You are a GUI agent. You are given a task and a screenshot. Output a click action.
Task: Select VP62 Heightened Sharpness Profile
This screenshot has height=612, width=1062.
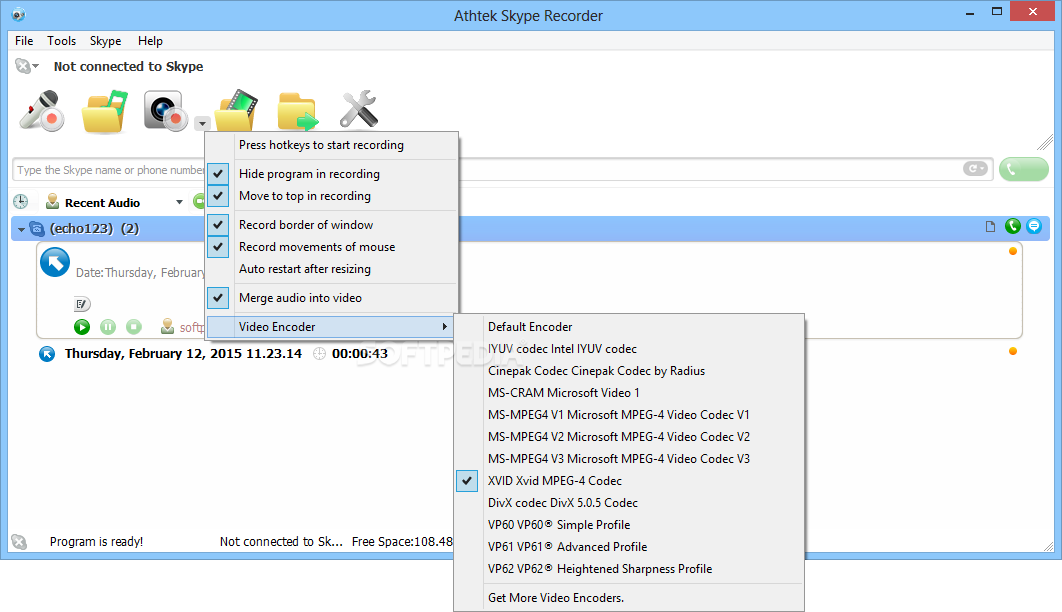(x=629, y=569)
